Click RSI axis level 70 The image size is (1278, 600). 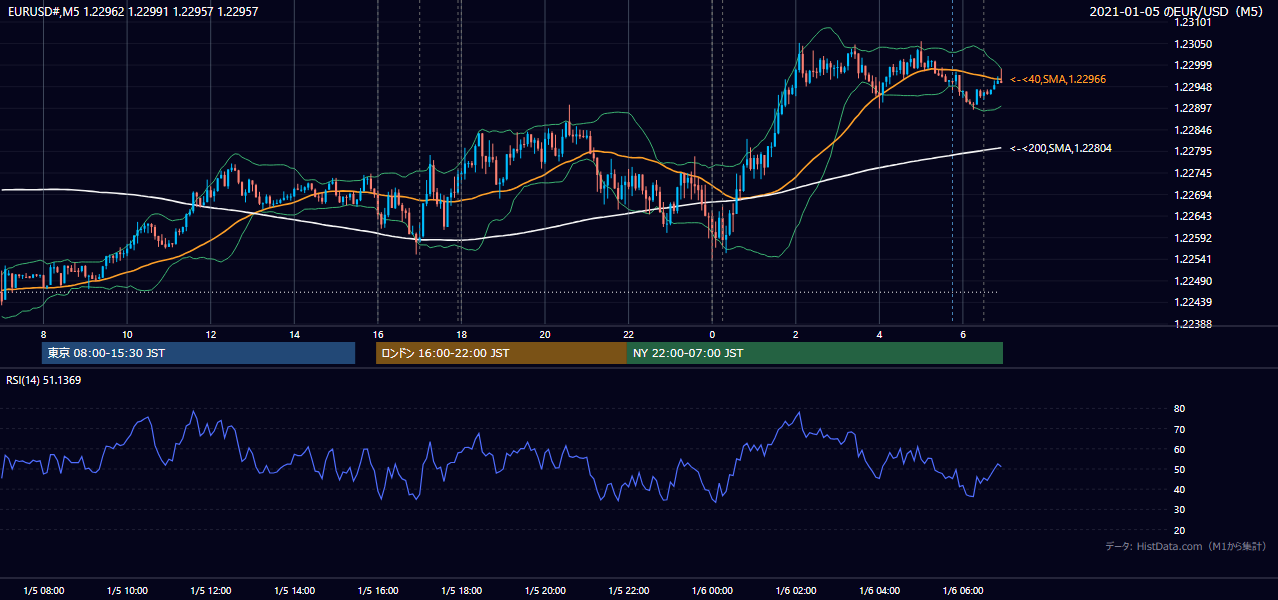tap(1180, 429)
